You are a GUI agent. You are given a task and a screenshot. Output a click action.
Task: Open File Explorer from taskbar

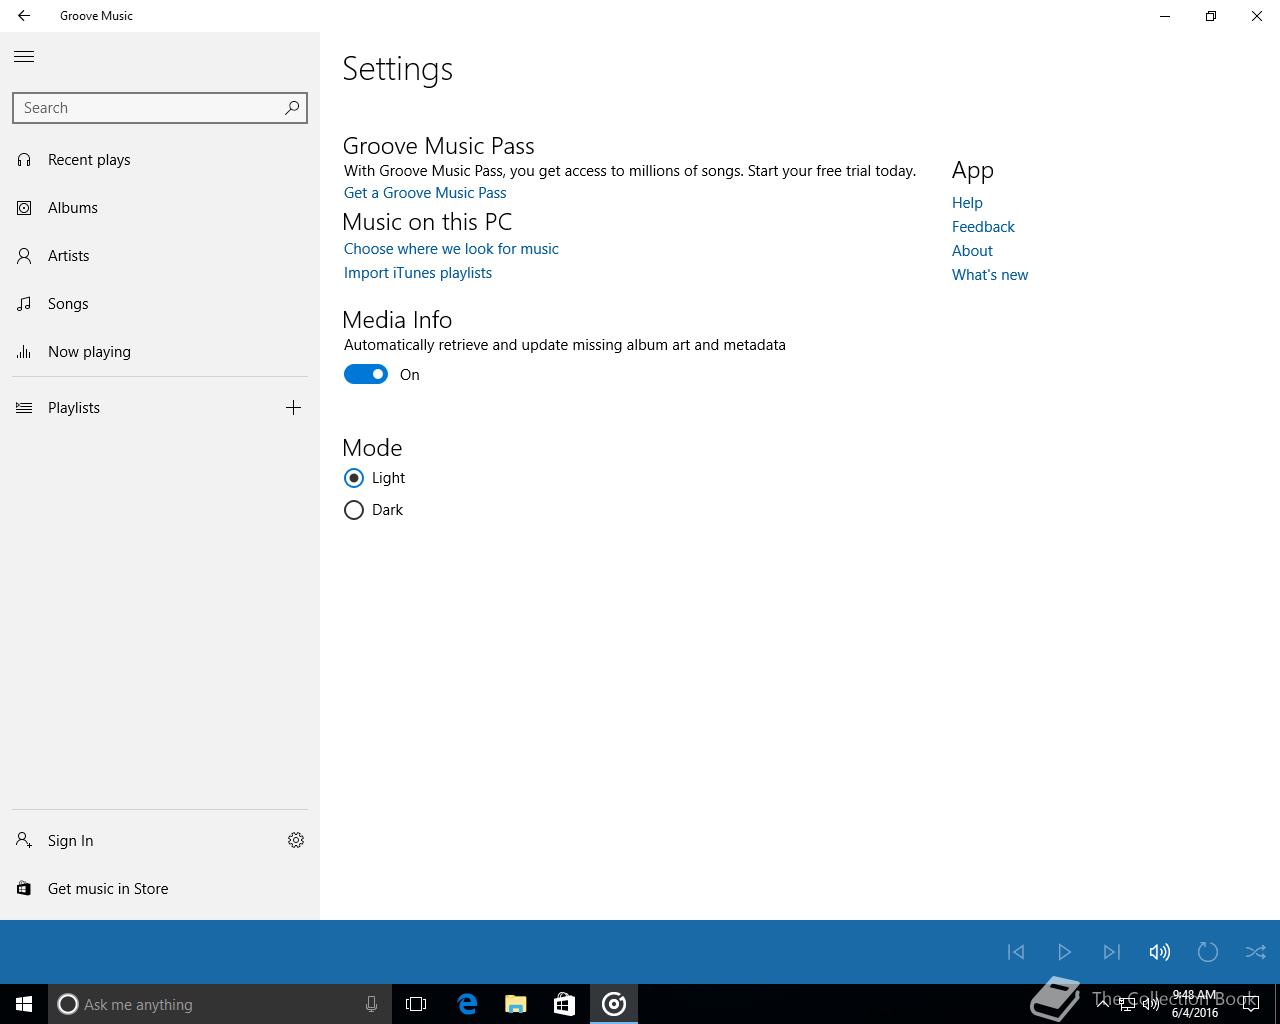coord(516,1004)
